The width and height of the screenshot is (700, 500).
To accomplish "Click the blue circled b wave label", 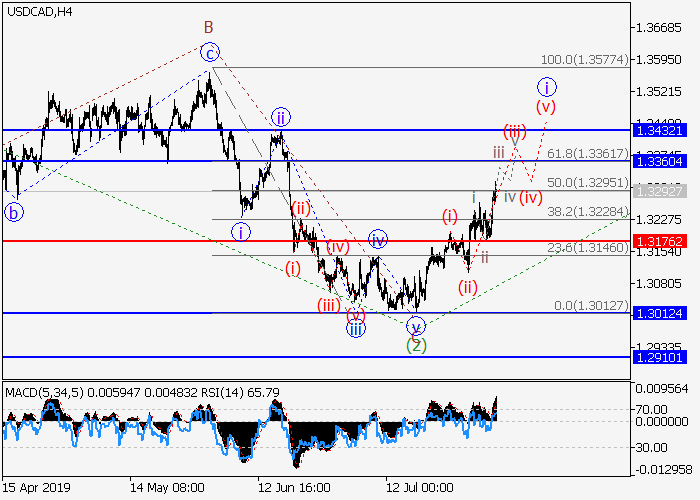I will [14, 211].
